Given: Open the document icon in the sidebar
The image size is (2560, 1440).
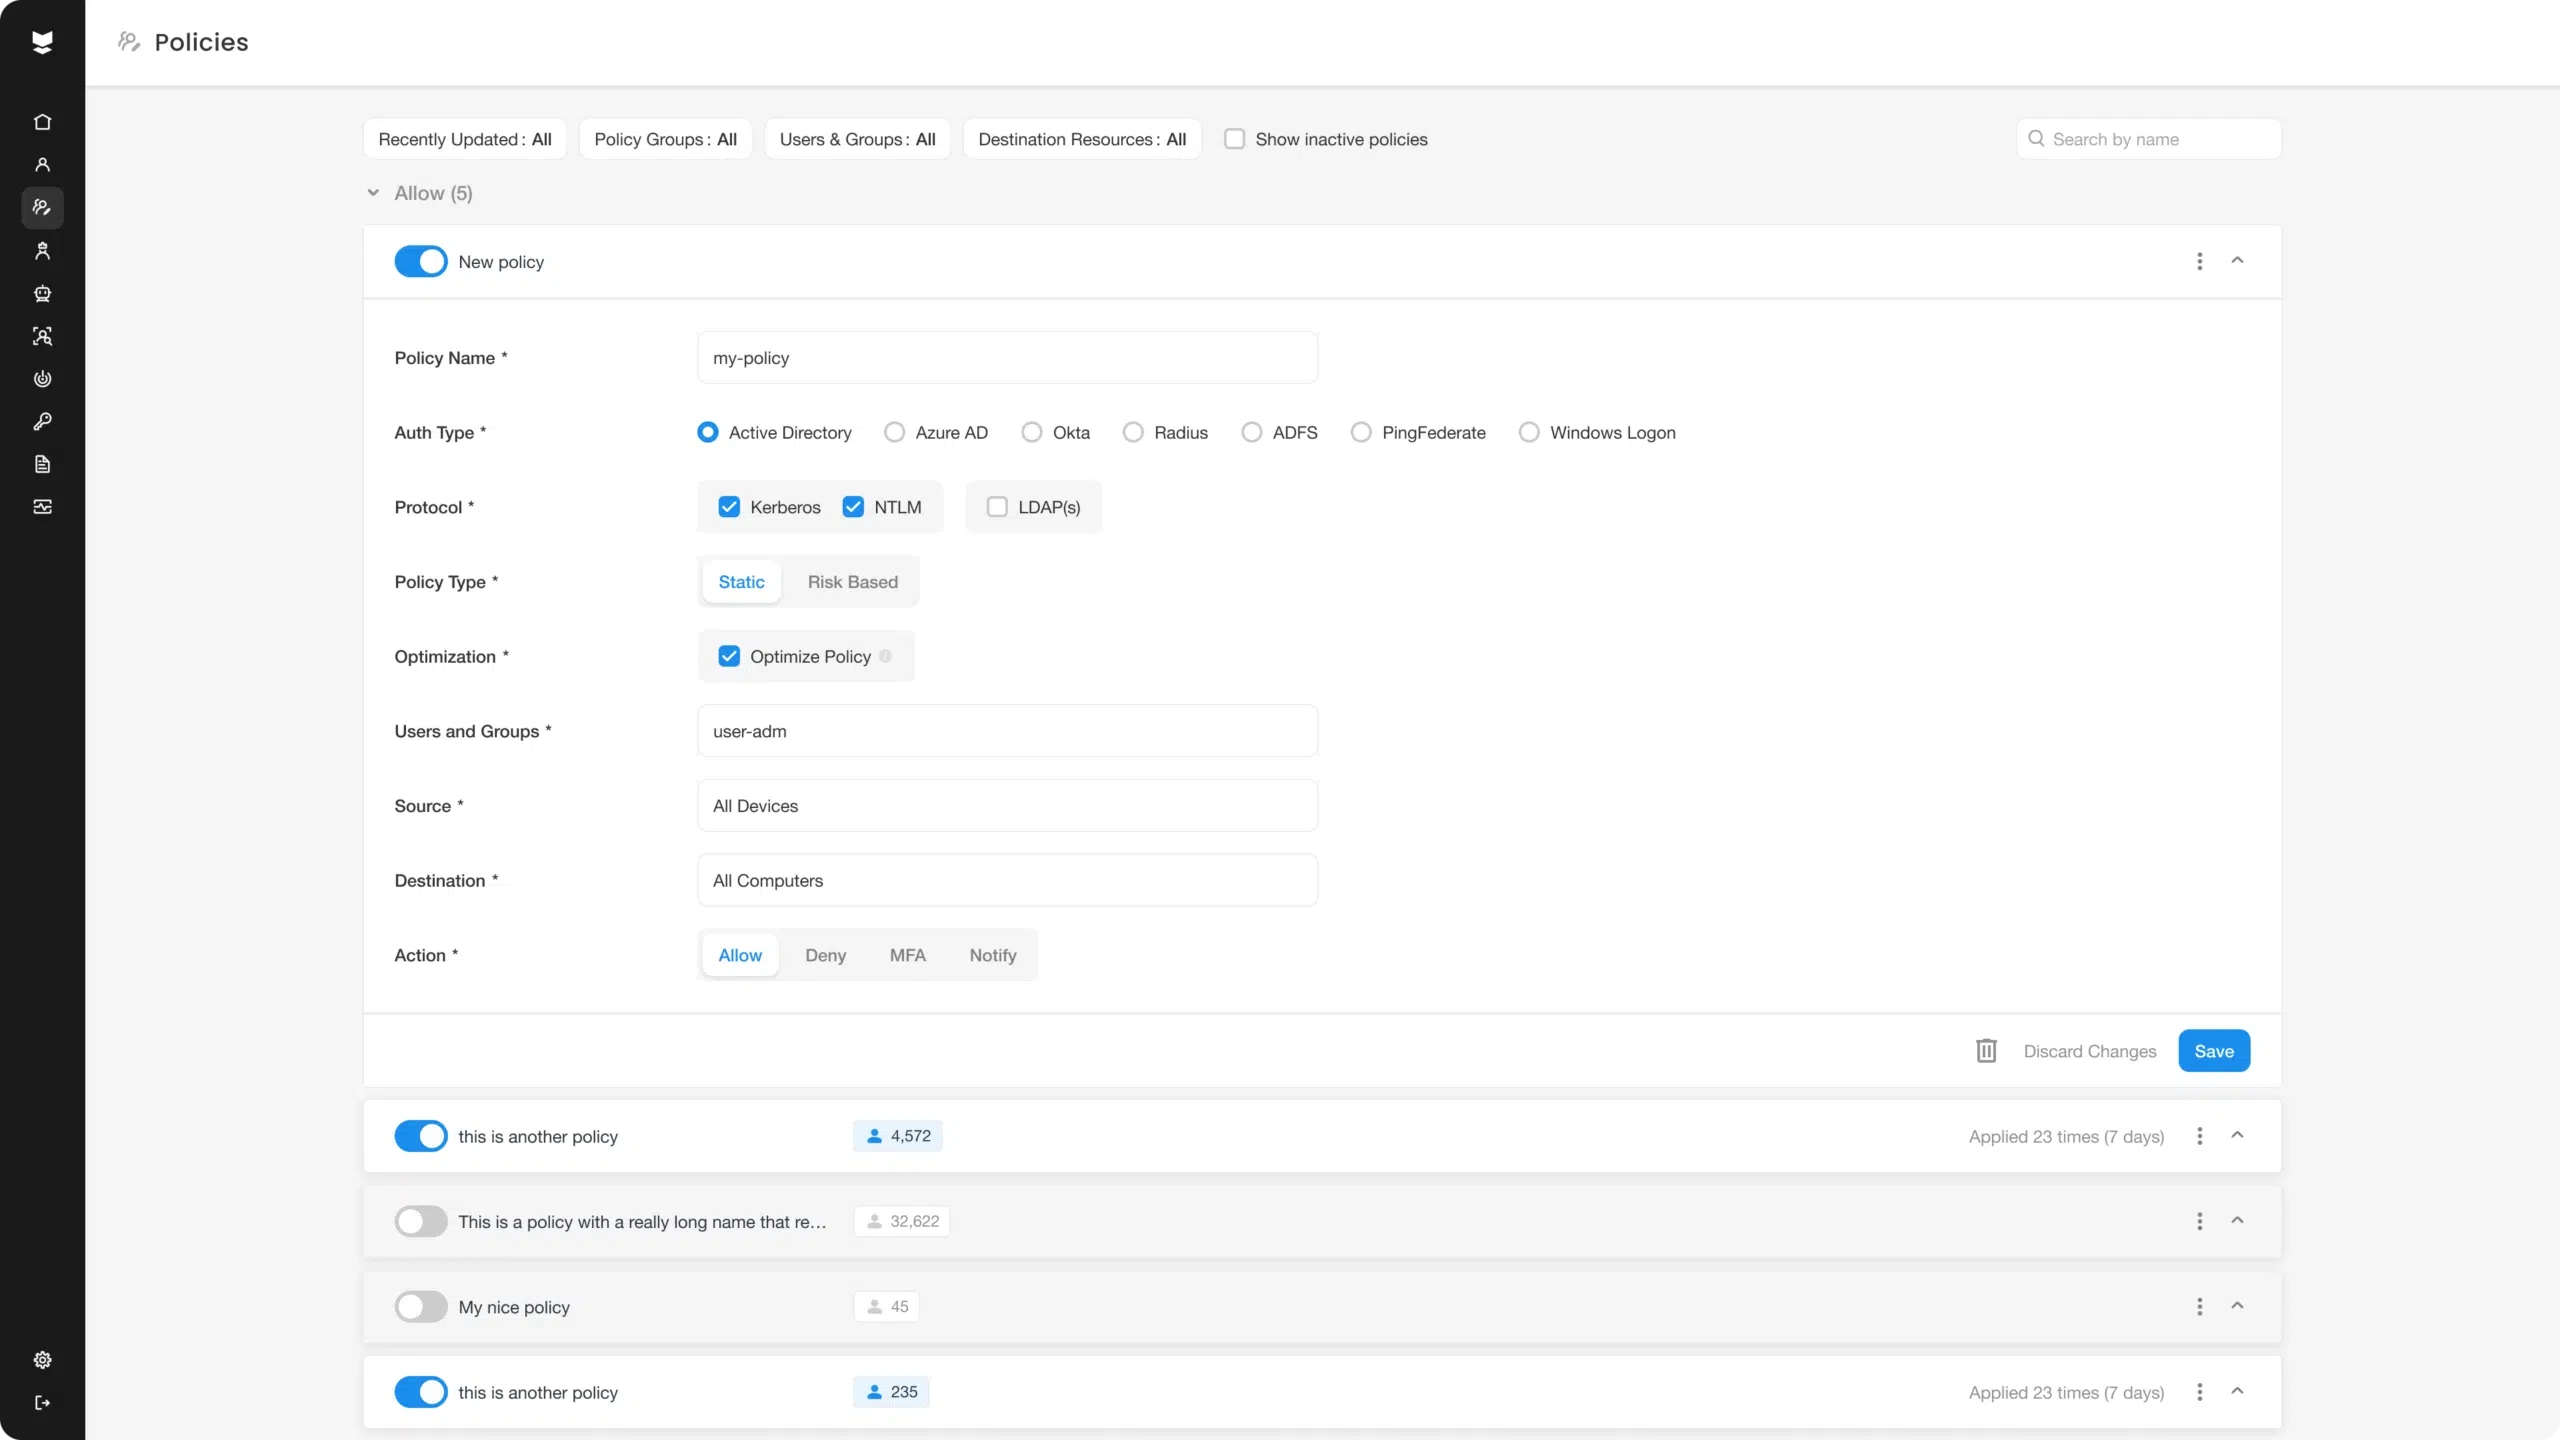Looking at the screenshot, I should [42, 464].
